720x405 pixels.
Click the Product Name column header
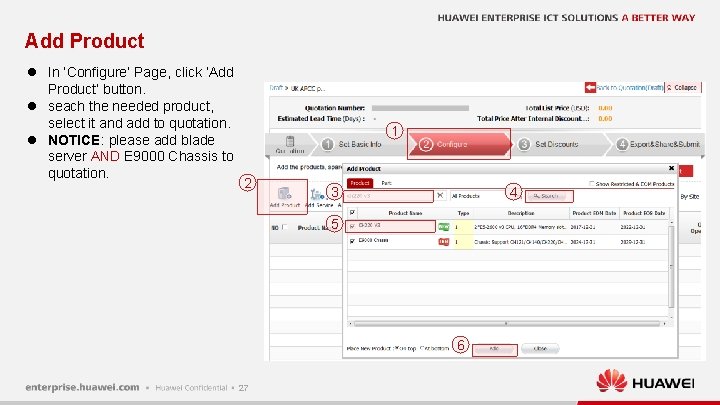coord(405,213)
